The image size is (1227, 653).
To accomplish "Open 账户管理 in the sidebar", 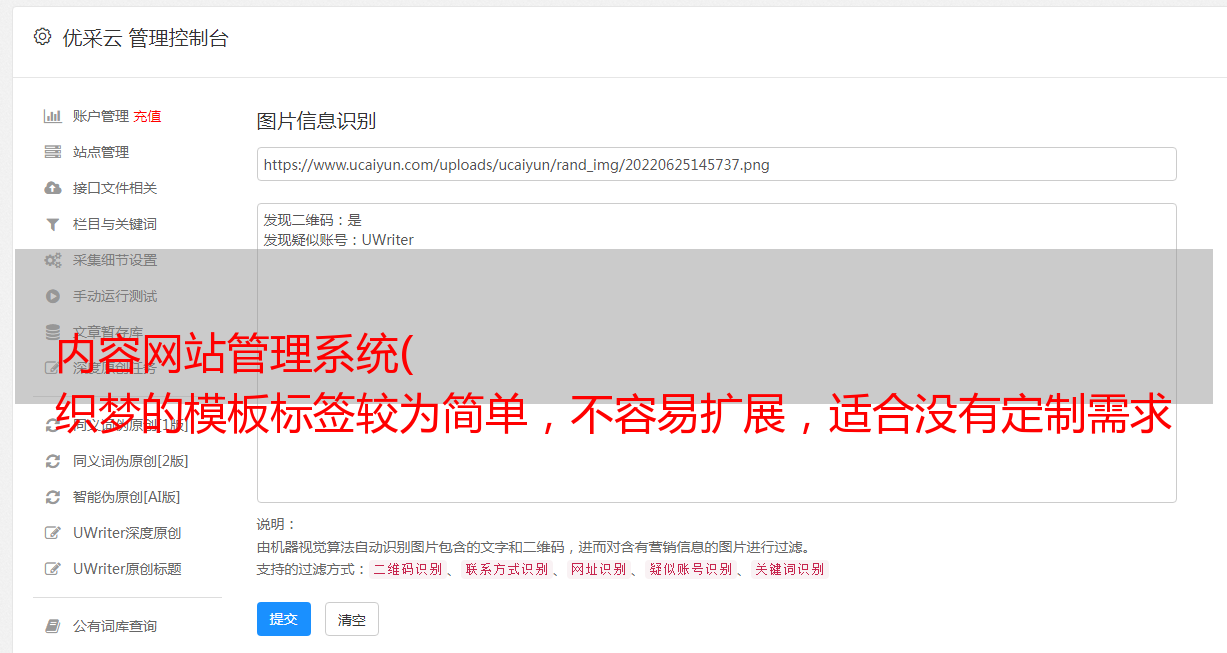I will click(x=101, y=116).
